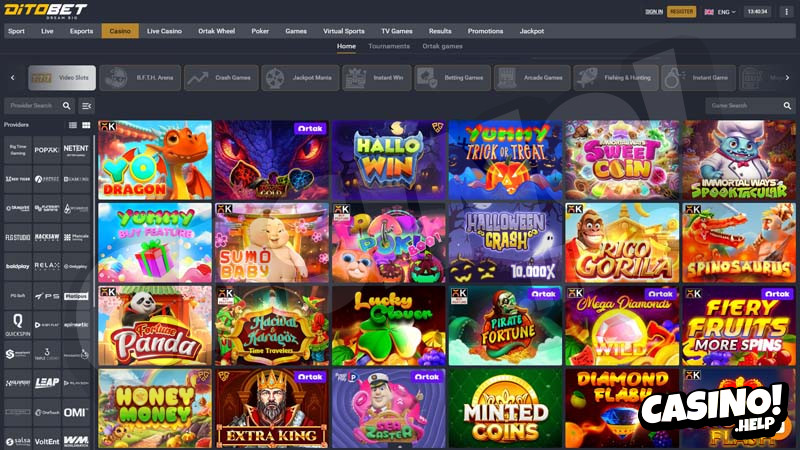Launch the Fortune Panda game

[x=155, y=326]
